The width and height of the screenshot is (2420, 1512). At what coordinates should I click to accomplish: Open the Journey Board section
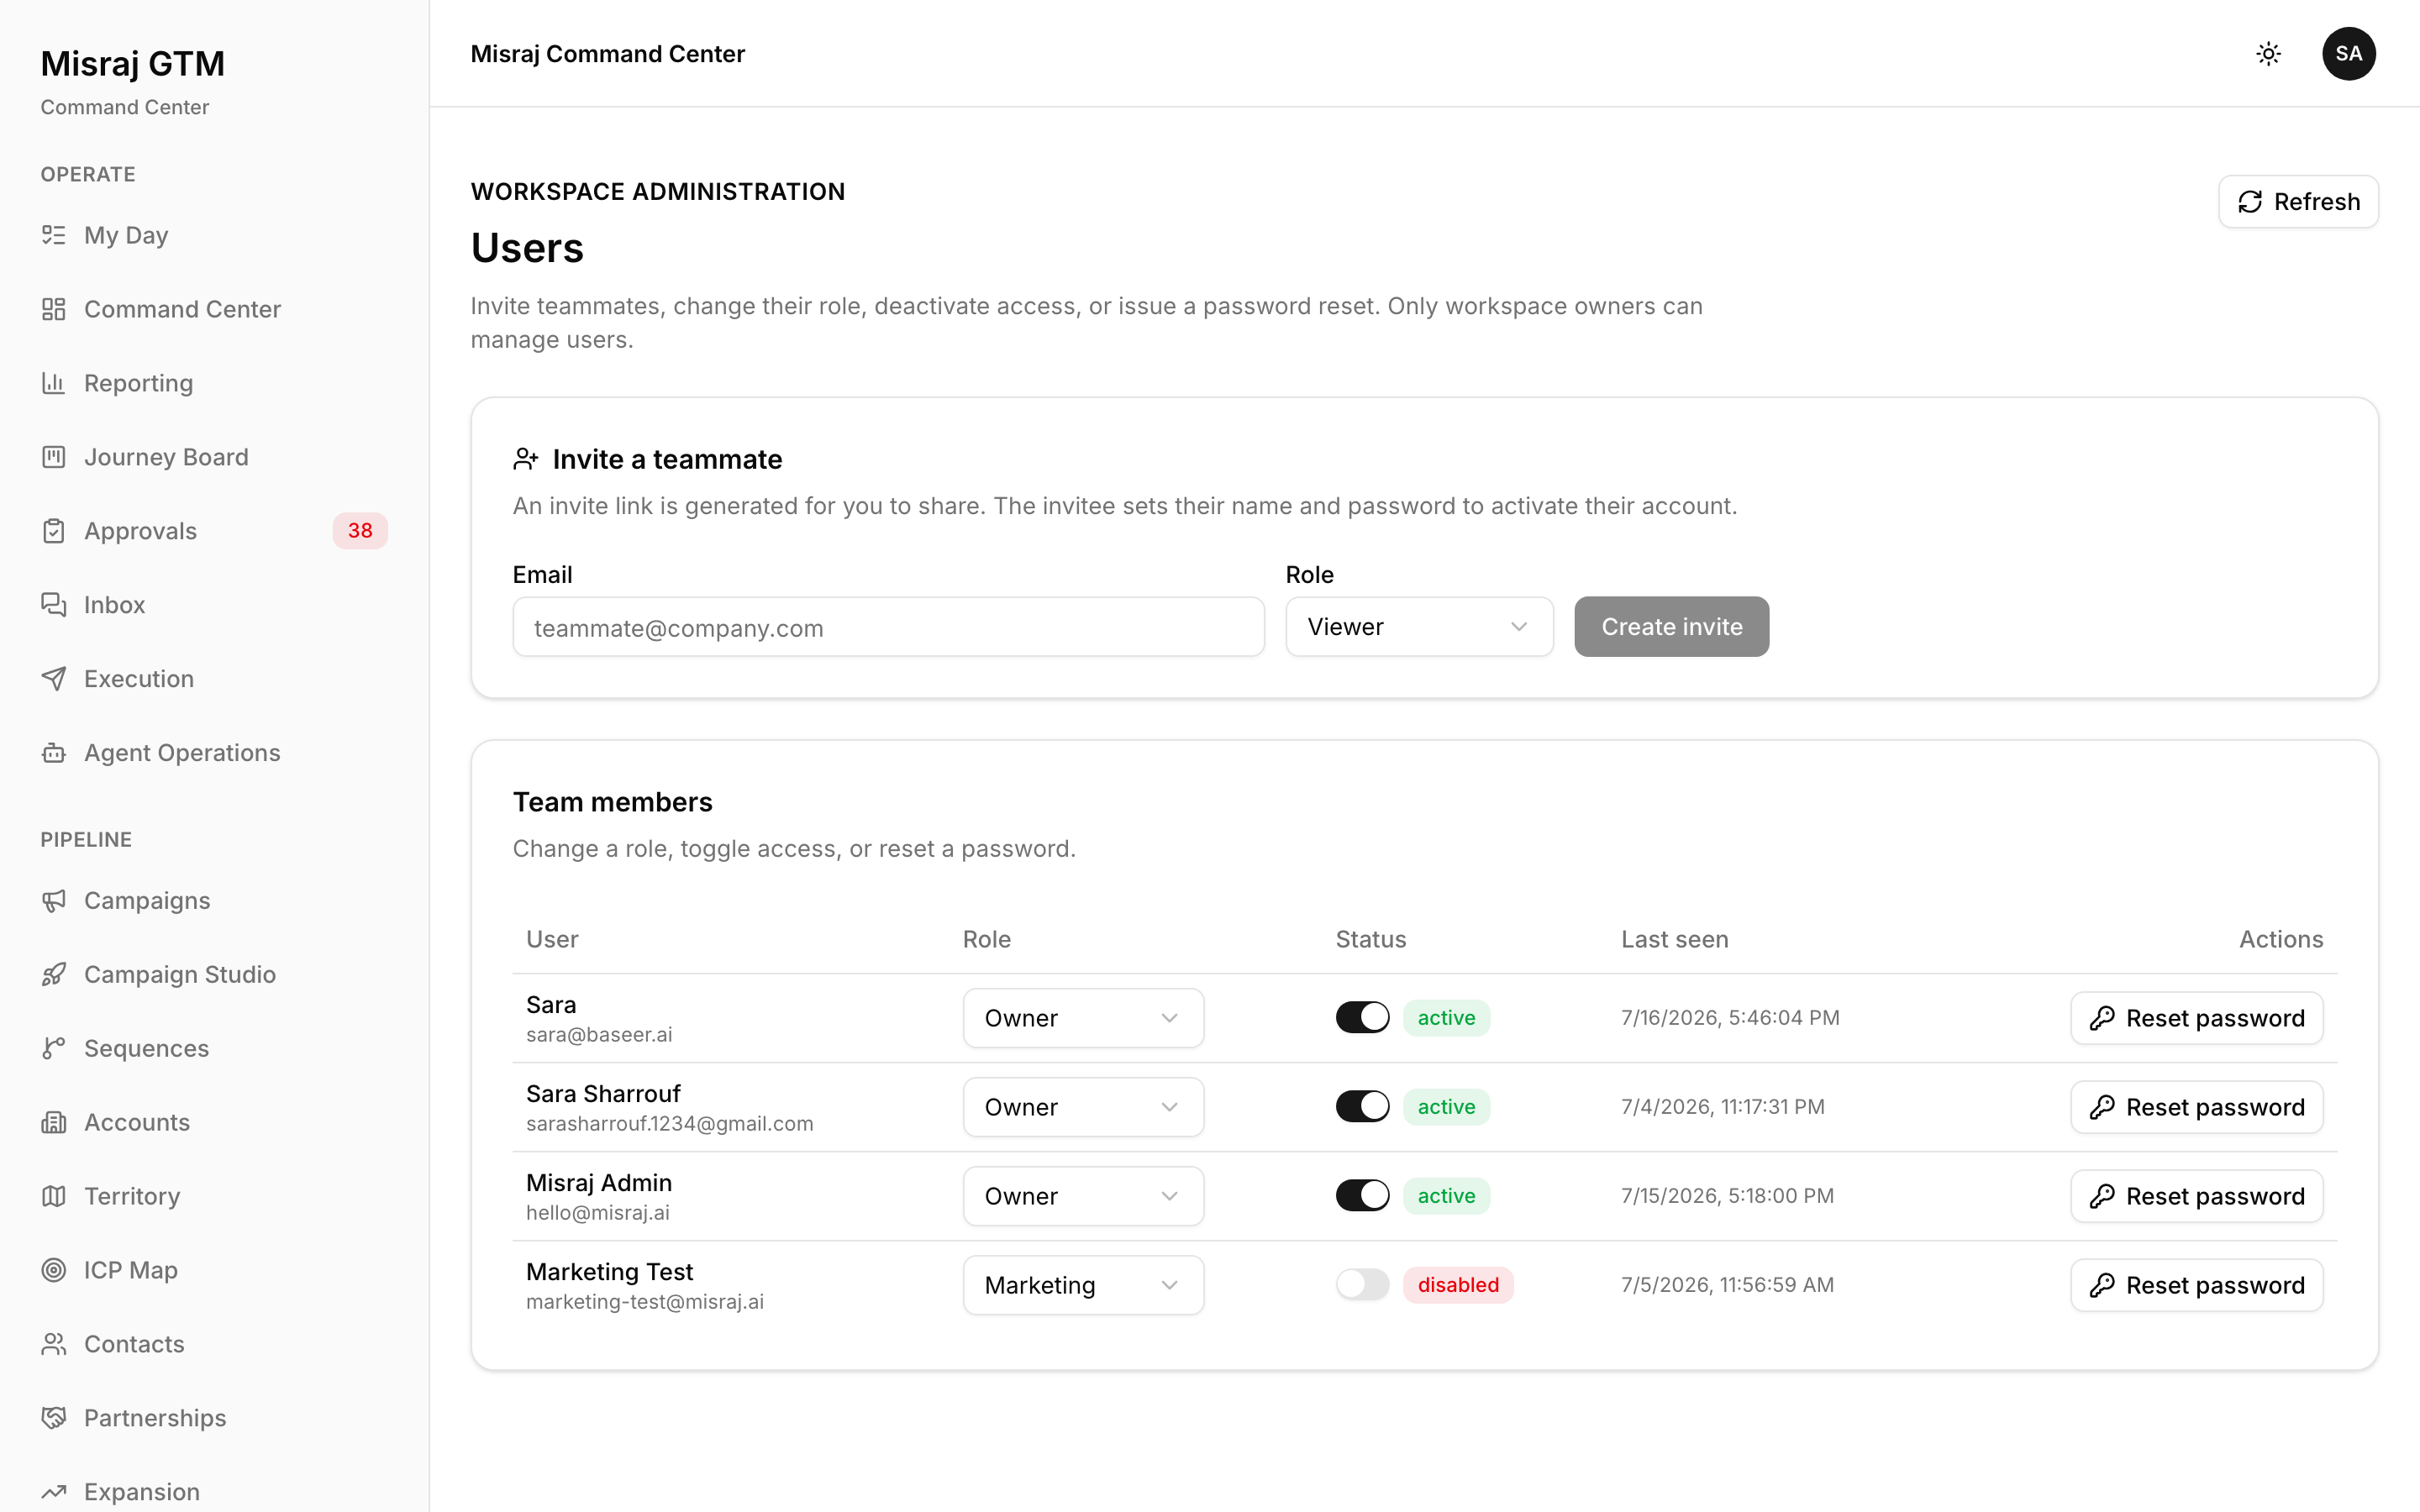click(x=214, y=457)
